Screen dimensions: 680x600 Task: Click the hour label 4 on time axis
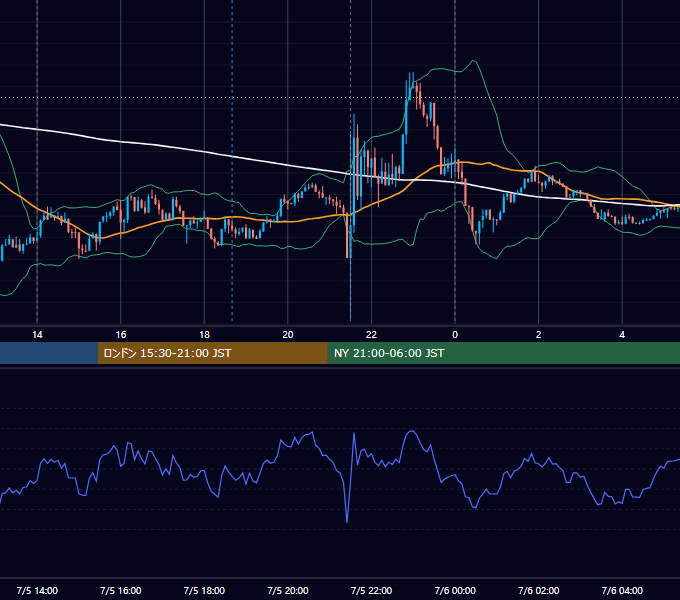(x=622, y=335)
